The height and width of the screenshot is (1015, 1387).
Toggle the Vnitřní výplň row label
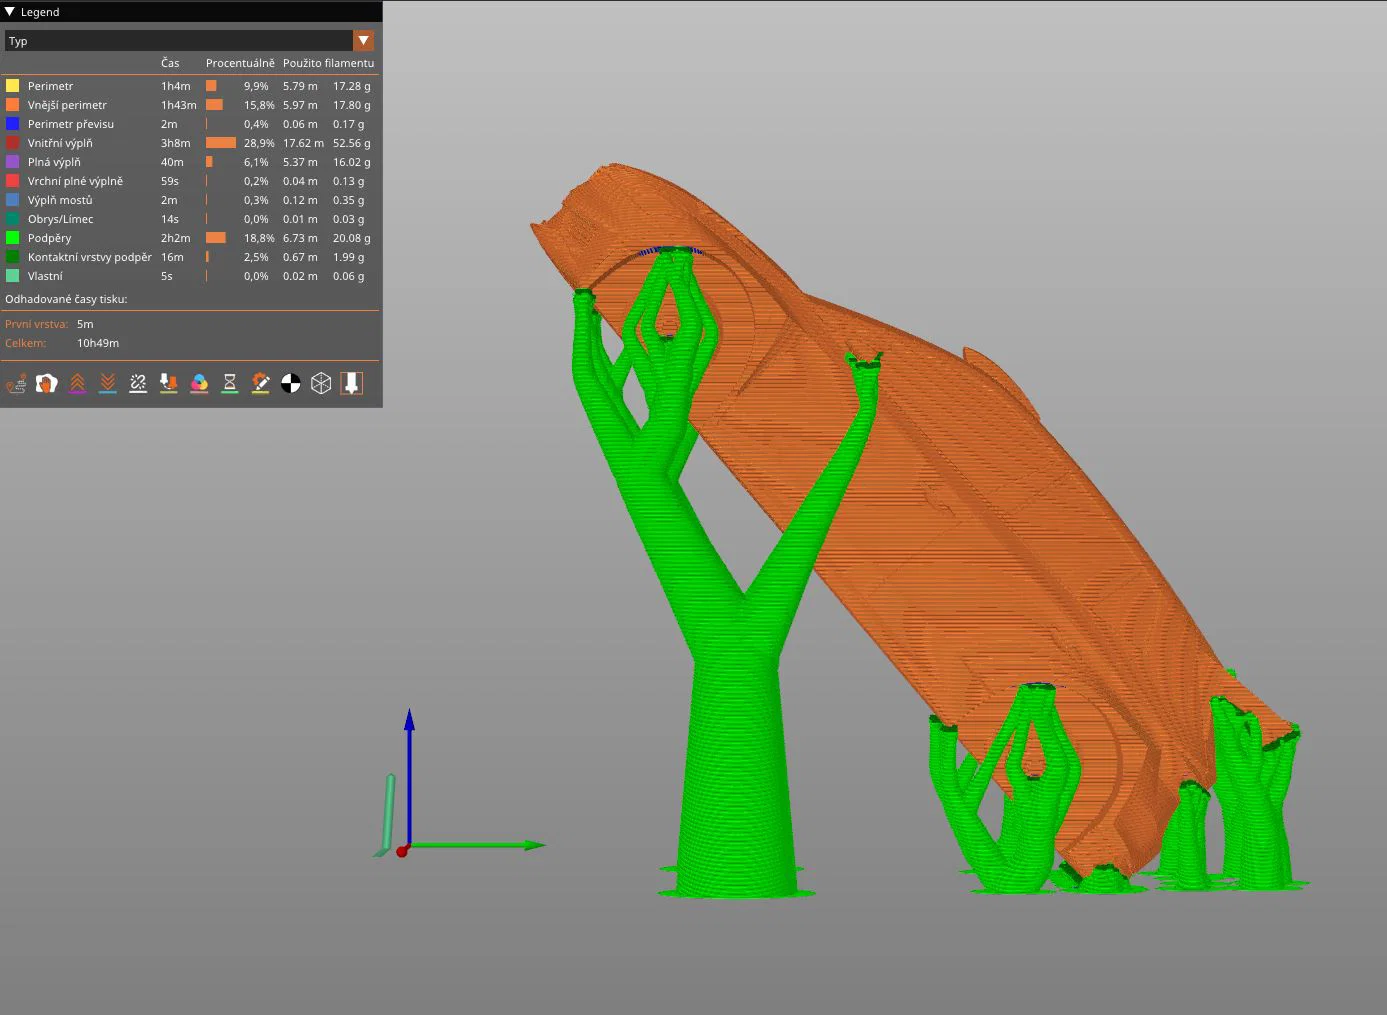(60, 143)
